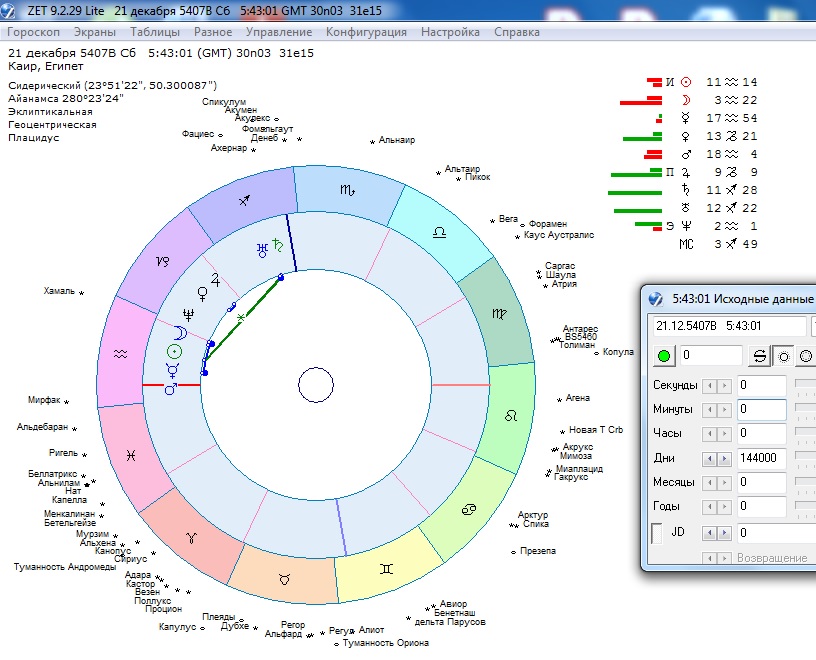Increase the Секунды value with right arrow
Screen dimensions: 816x660
(724, 386)
